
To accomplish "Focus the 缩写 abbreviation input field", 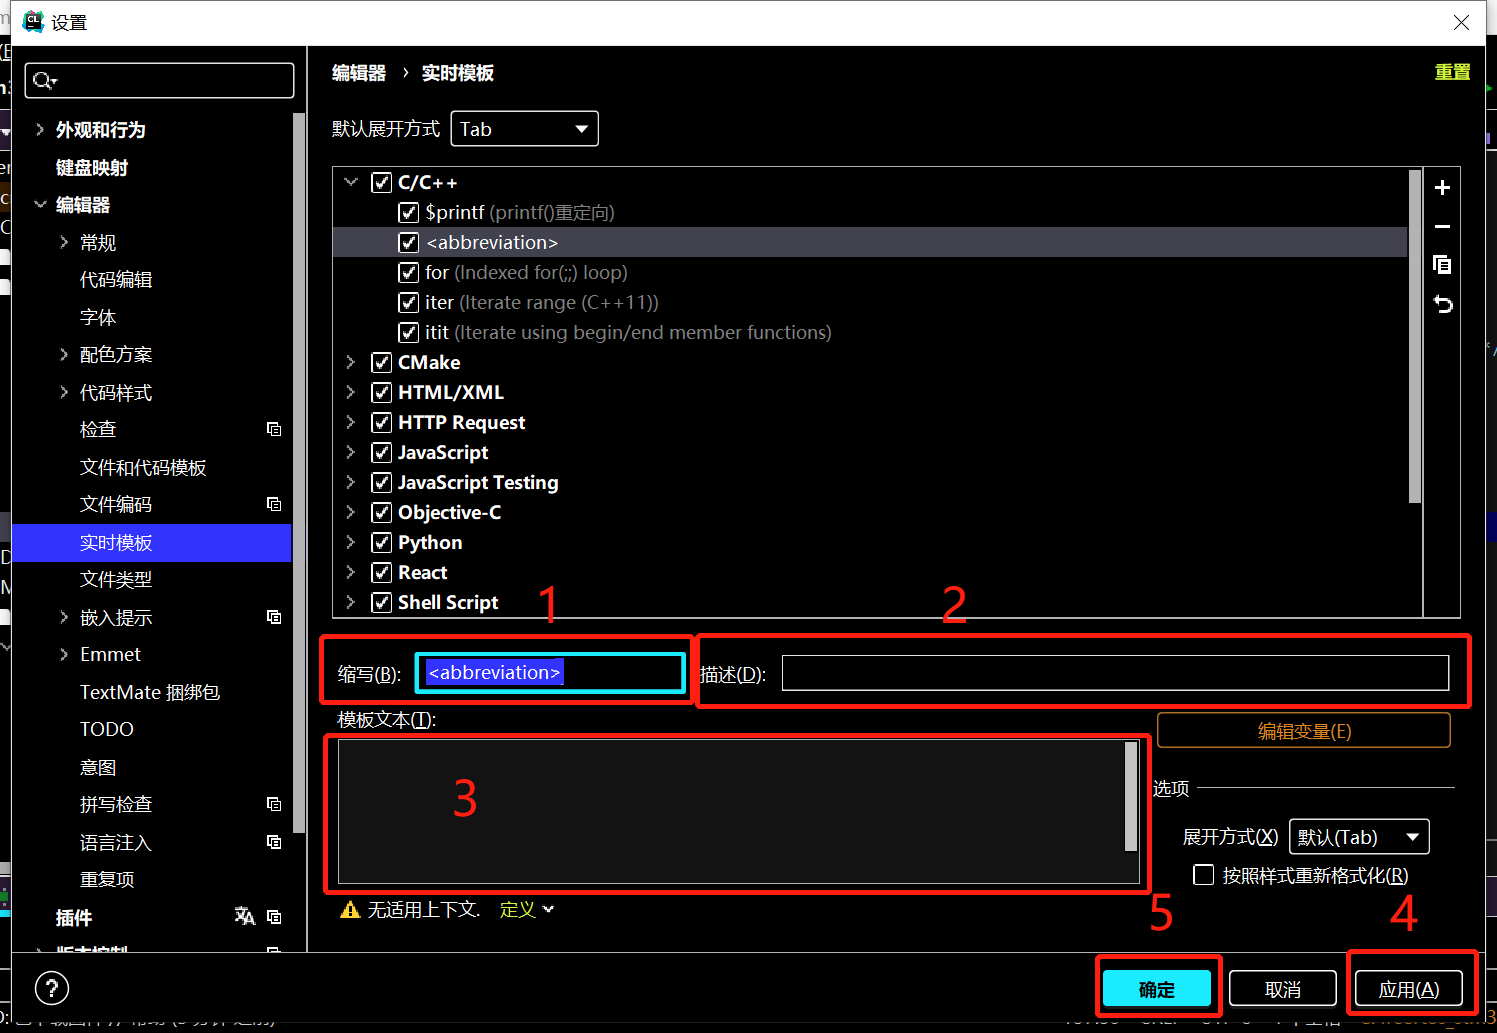I will tap(551, 672).
